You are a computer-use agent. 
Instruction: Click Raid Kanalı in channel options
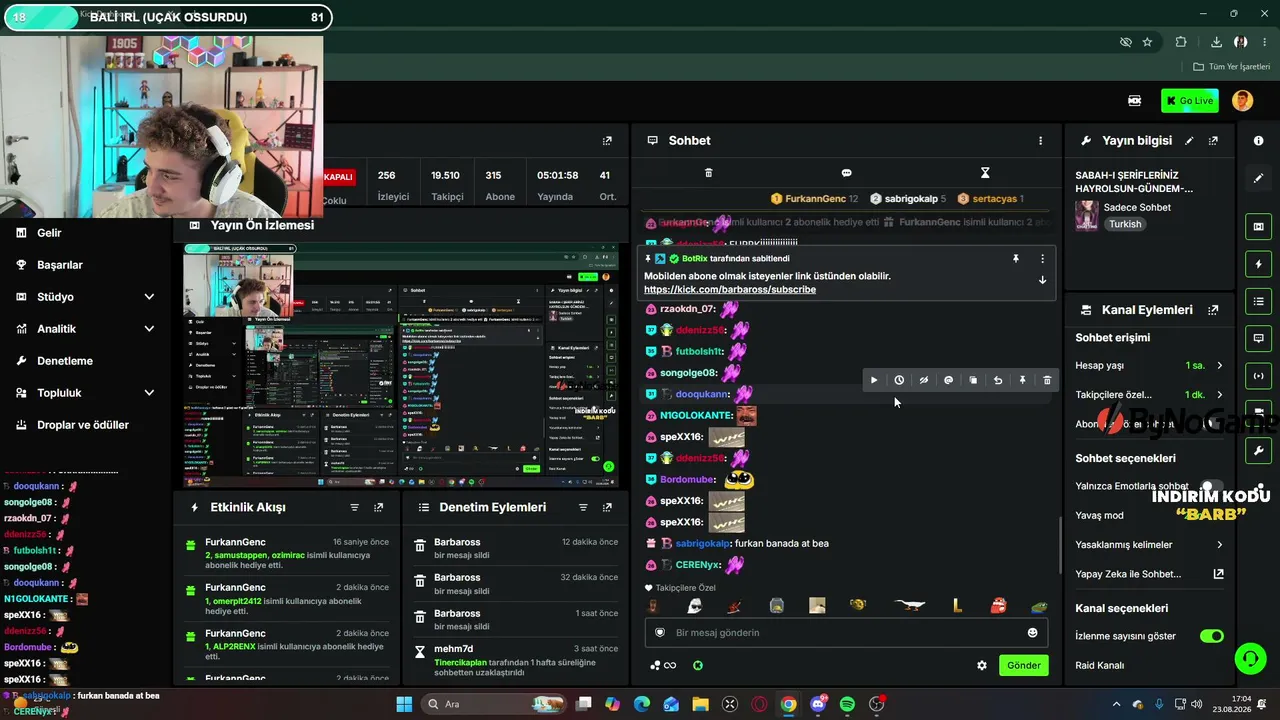click(1099, 665)
